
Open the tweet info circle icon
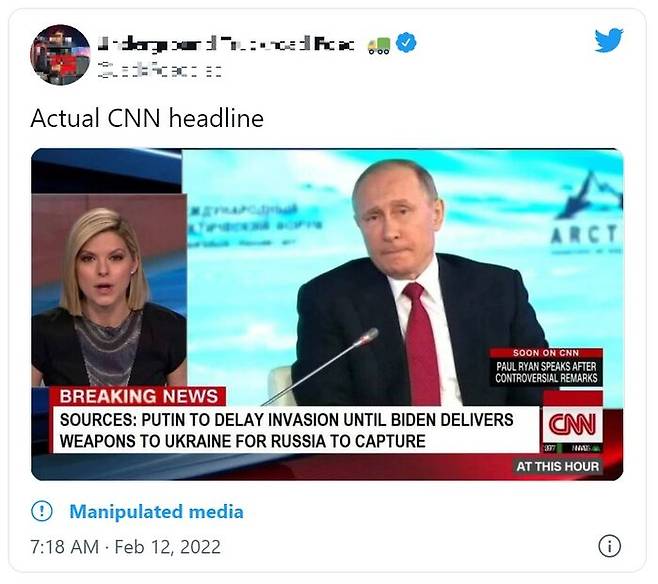(609, 546)
